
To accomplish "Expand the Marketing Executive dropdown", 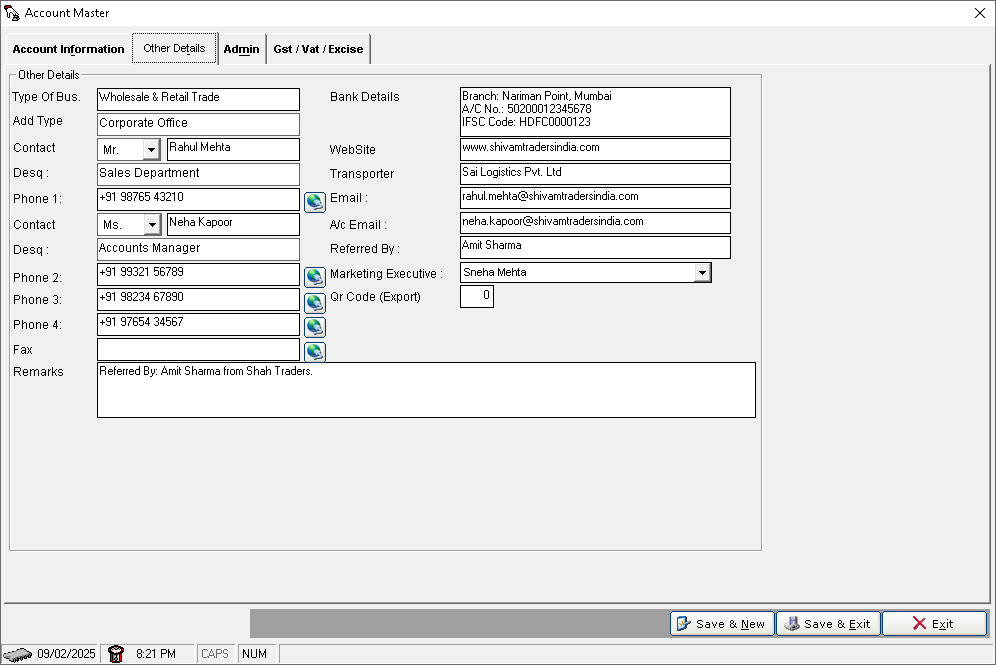I will click(x=702, y=272).
